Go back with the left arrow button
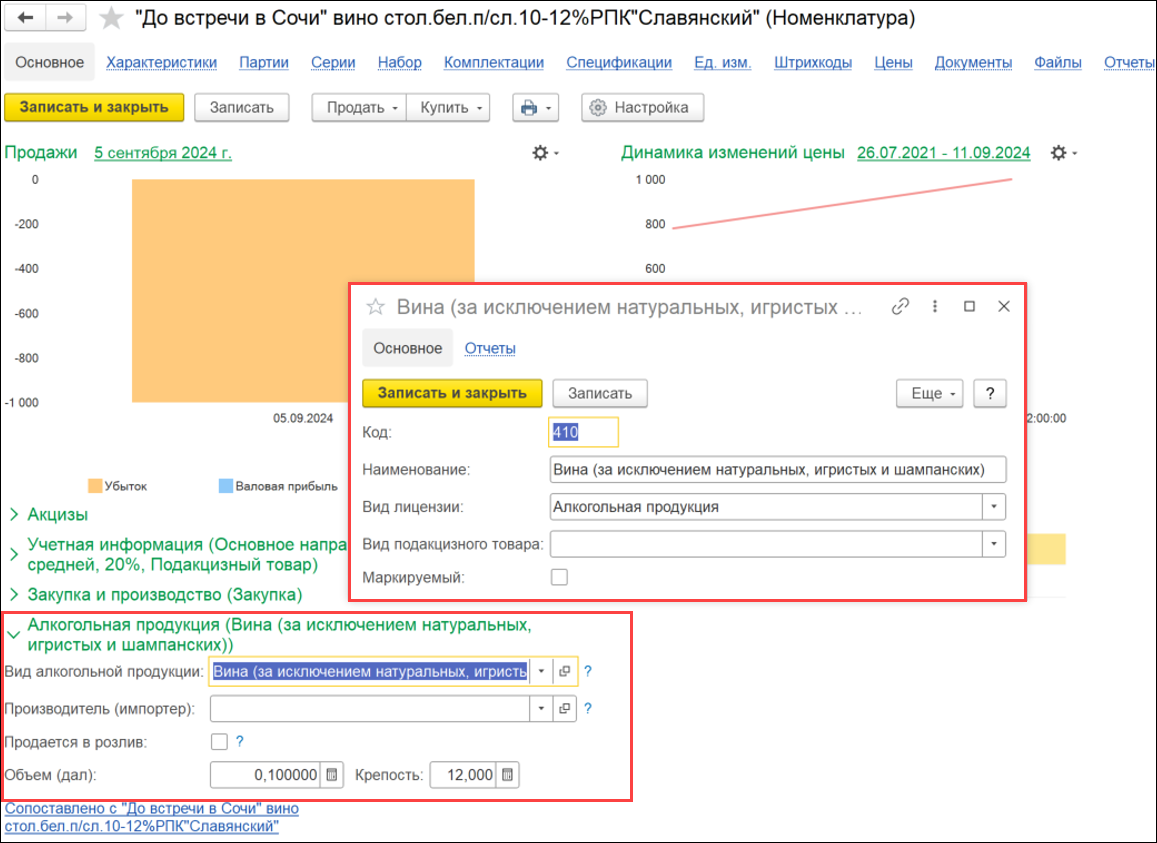 (25, 18)
